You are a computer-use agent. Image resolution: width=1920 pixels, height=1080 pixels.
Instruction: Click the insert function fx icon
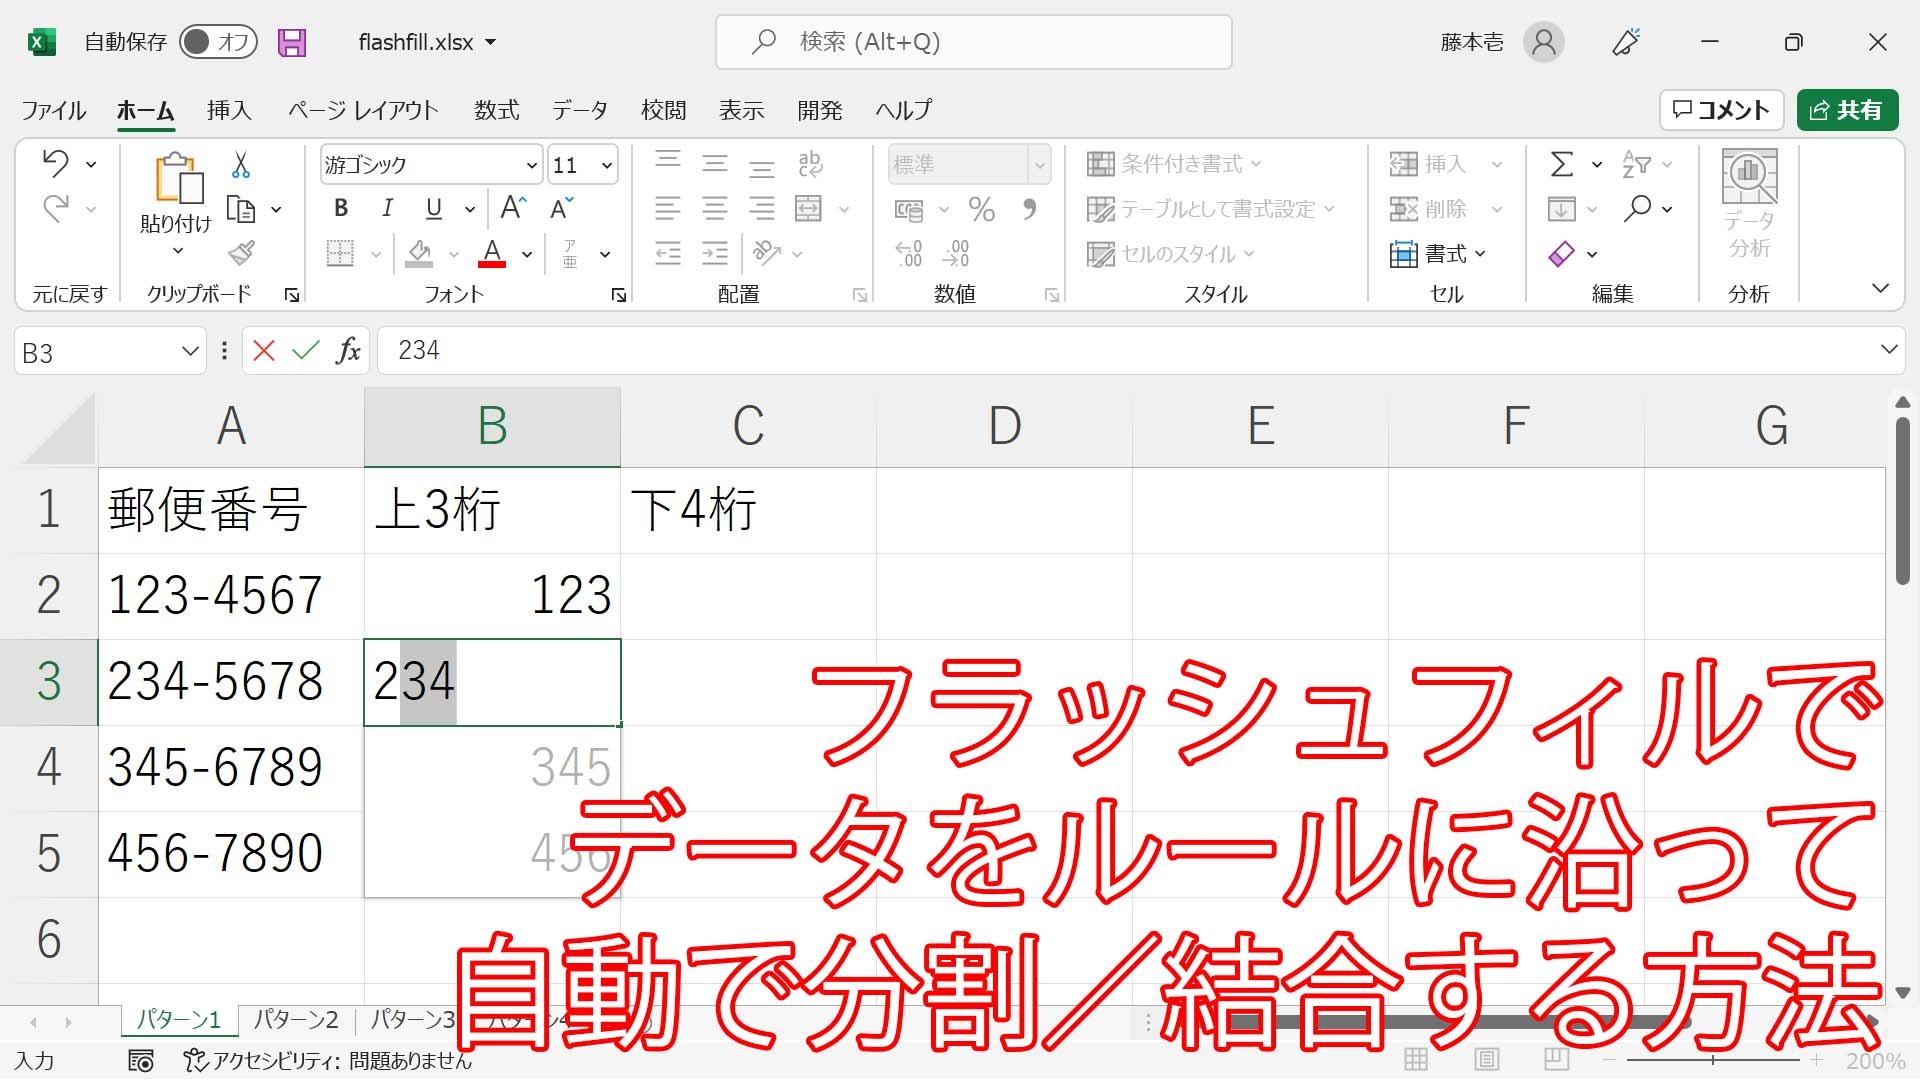point(348,350)
